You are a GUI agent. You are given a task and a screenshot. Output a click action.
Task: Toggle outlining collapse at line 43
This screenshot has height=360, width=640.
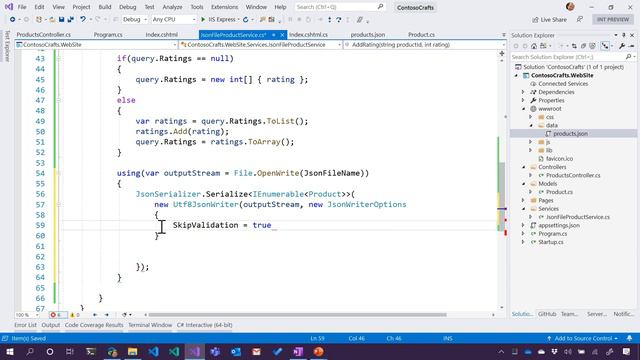(58, 58)
